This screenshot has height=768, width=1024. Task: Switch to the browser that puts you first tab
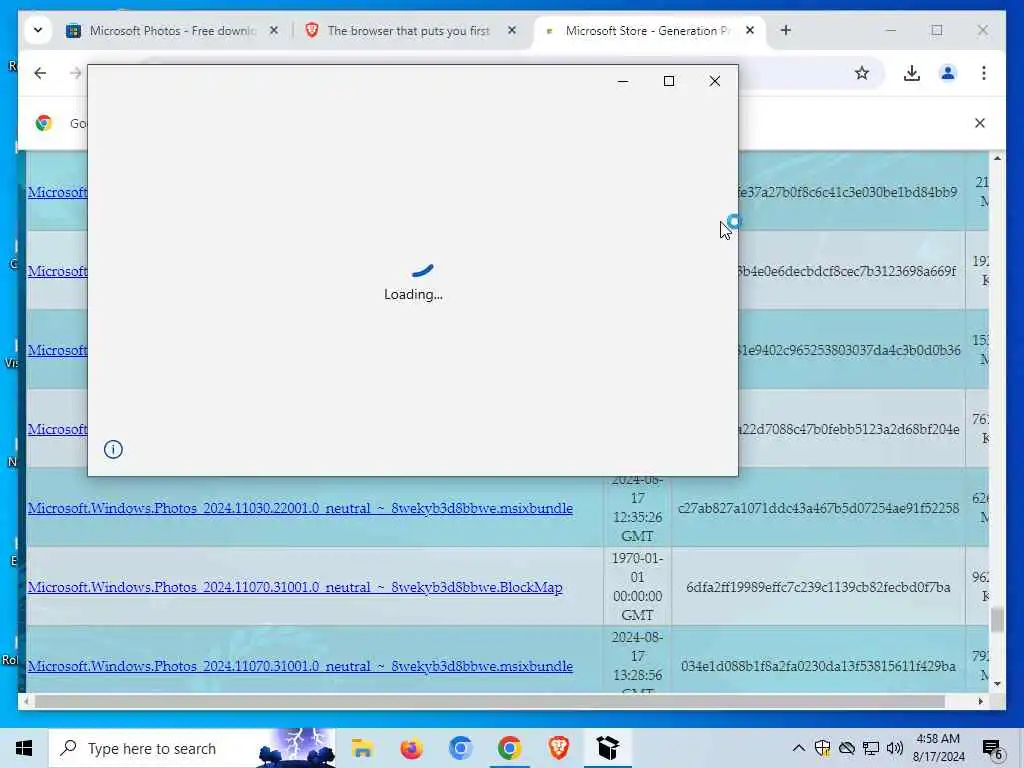408,31
